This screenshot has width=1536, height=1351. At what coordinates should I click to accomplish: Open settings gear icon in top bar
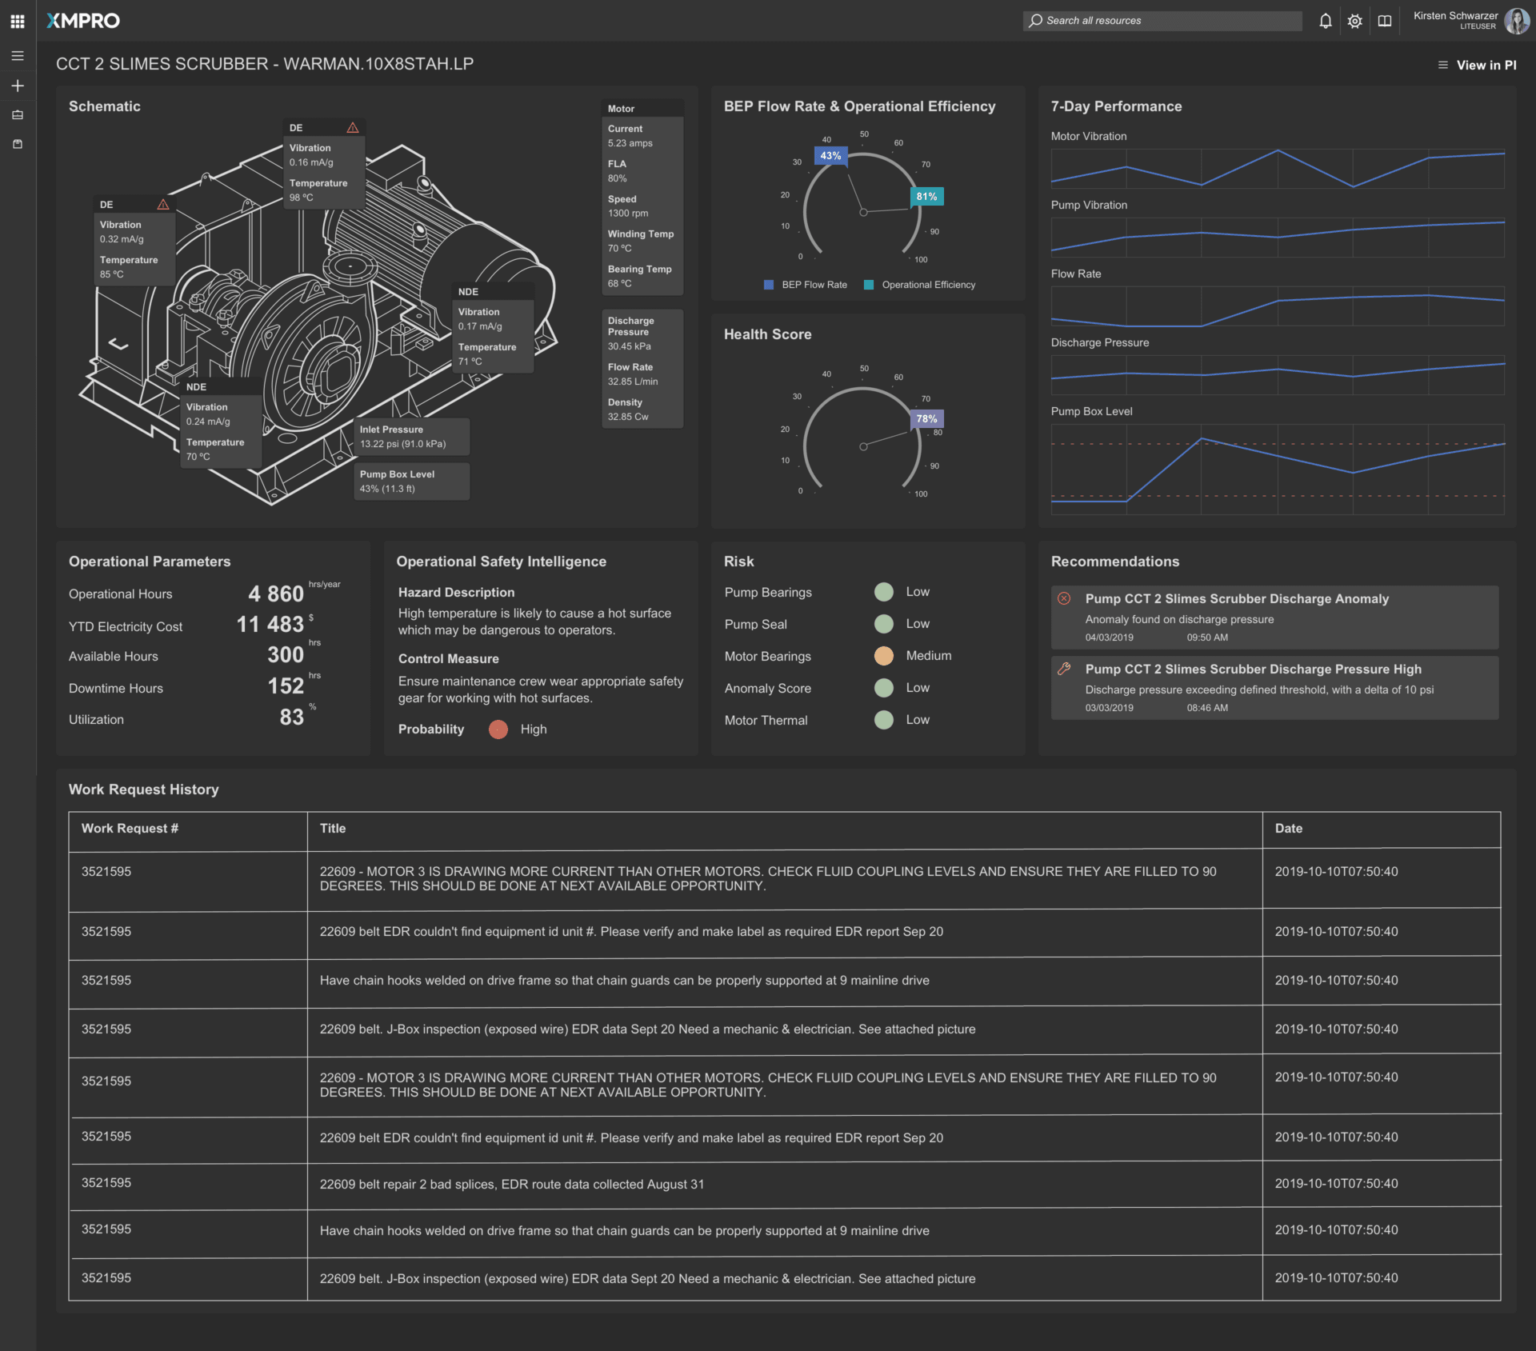point(1355,21)
